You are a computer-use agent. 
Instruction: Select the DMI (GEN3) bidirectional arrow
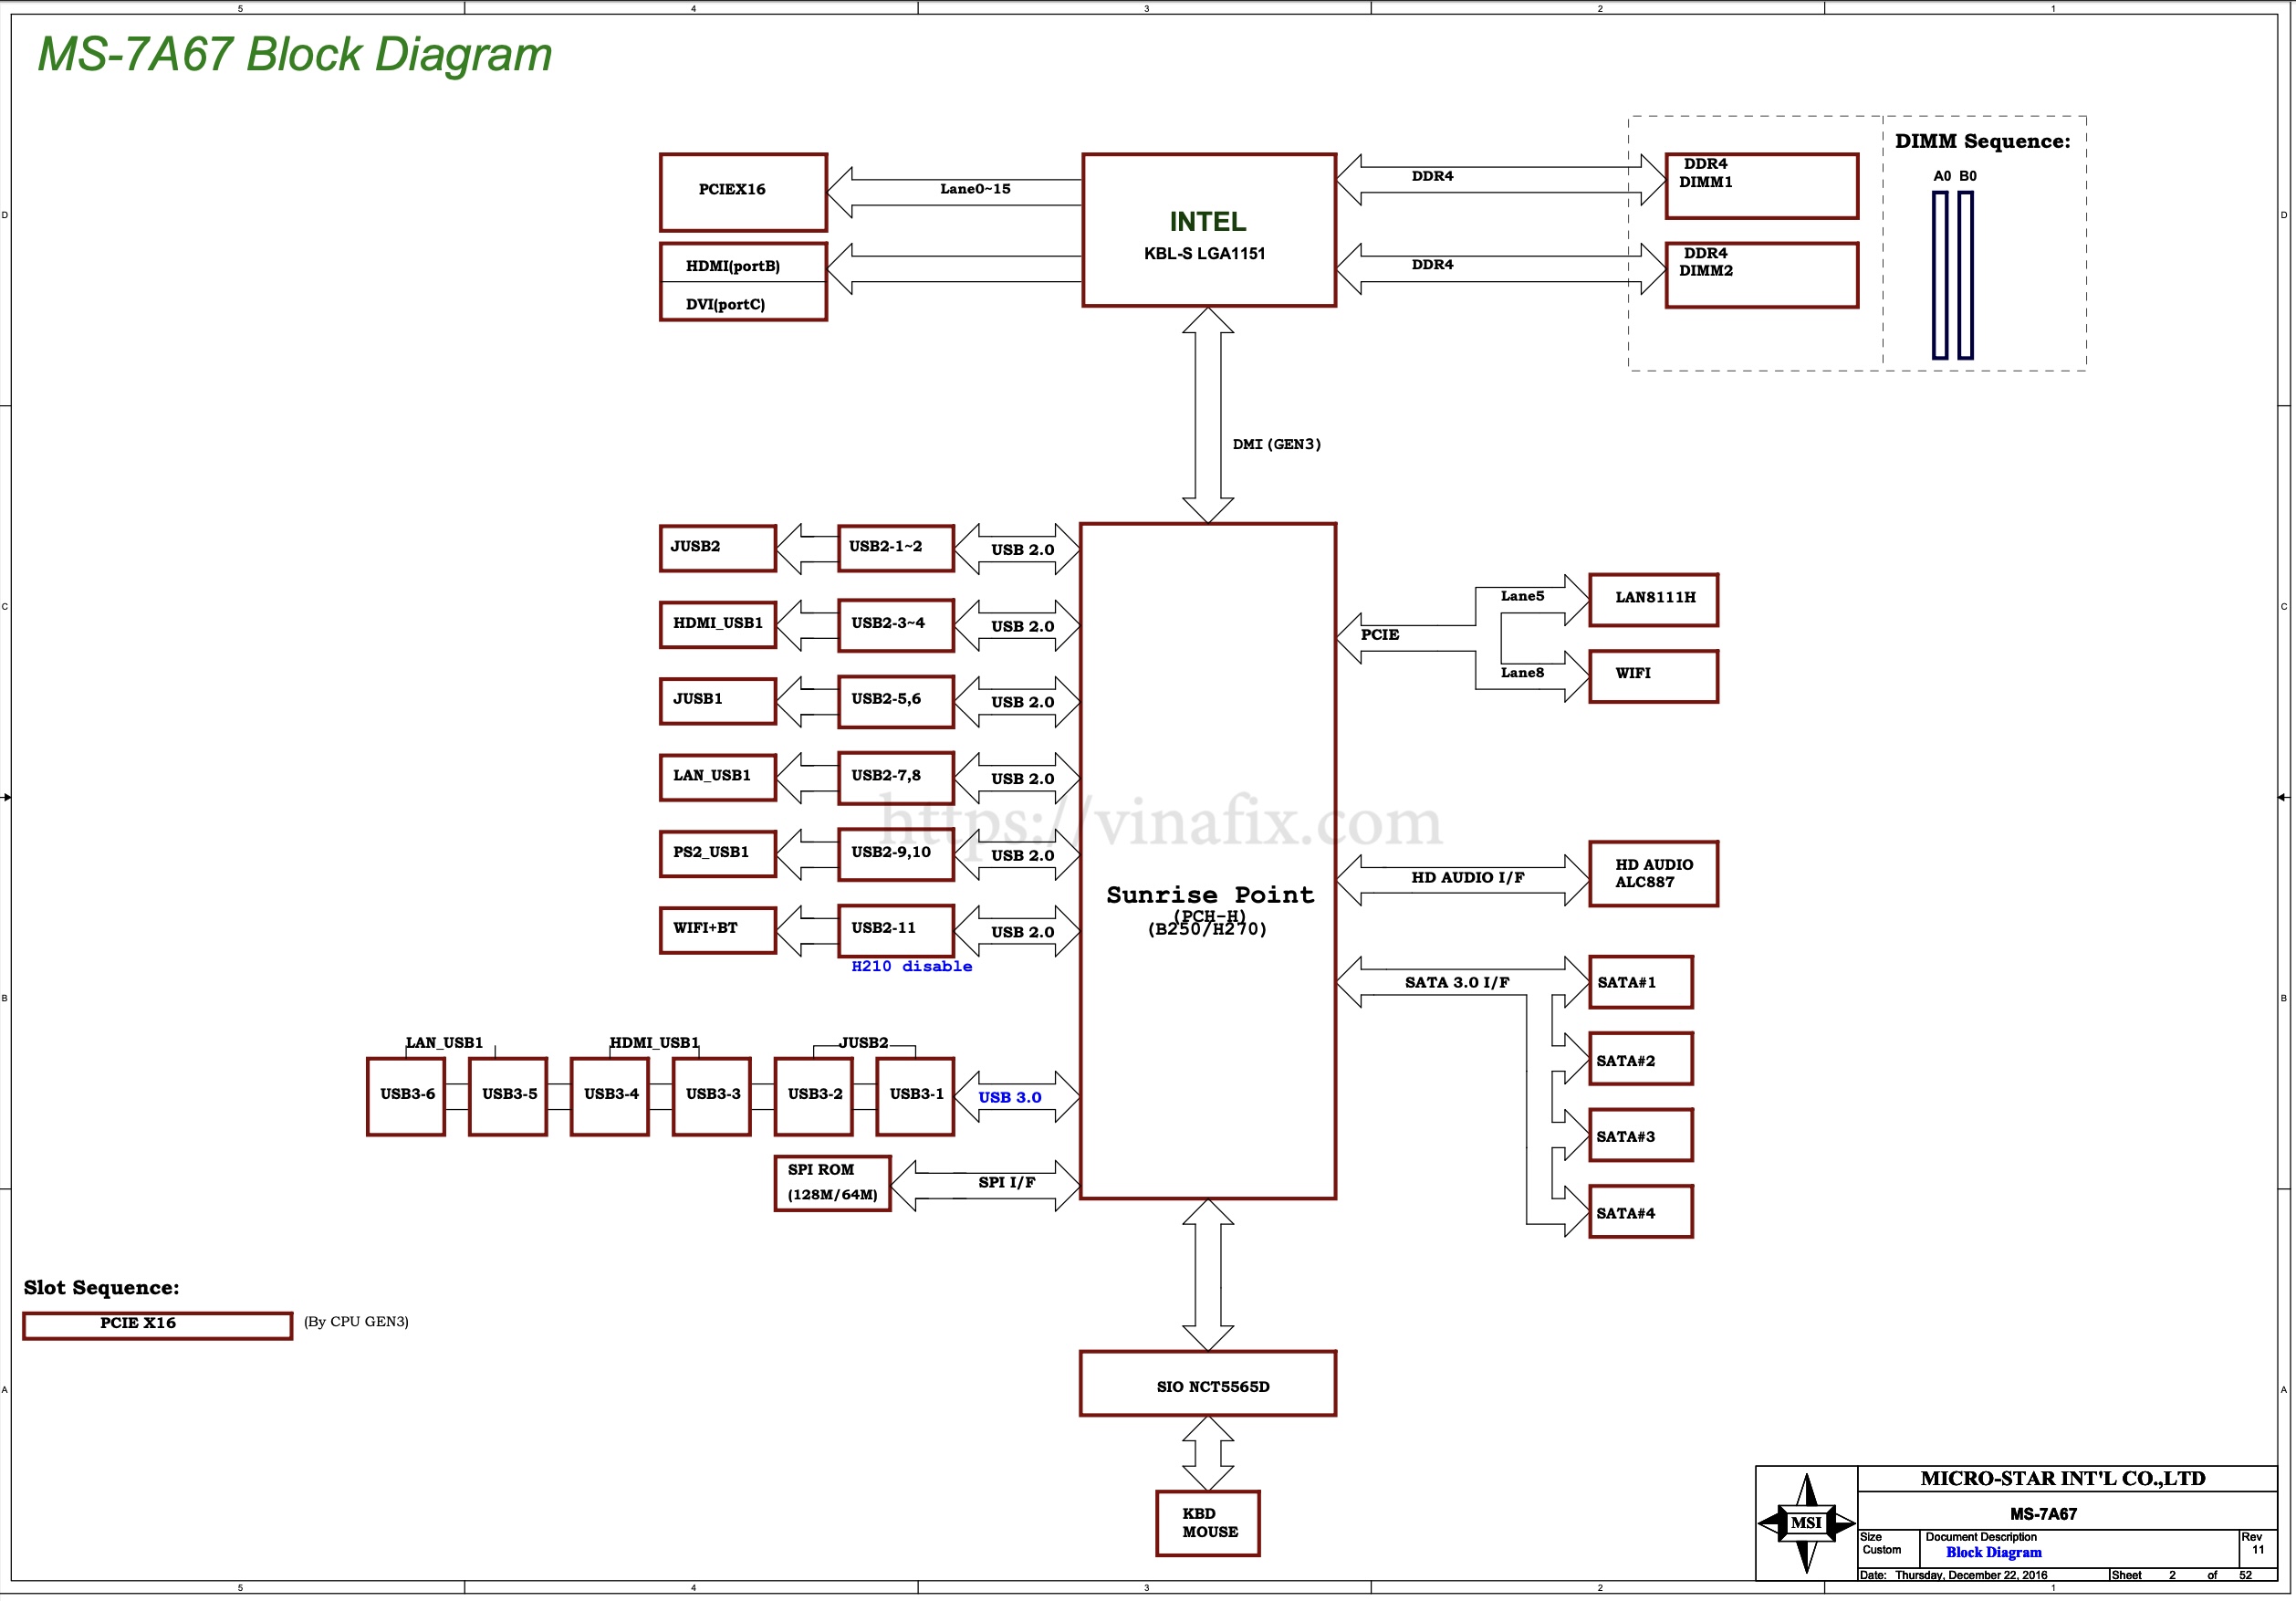point(1208,415)
